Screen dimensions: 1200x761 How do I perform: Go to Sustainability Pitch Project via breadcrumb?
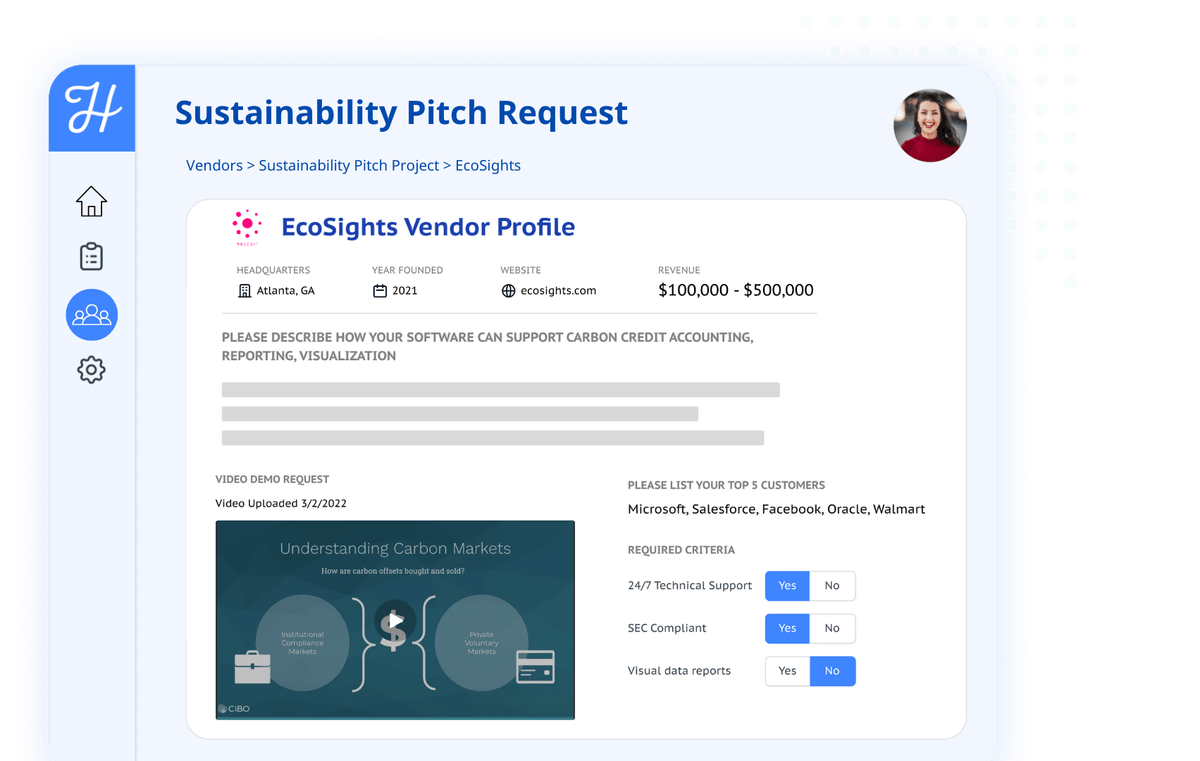[349, 165]
